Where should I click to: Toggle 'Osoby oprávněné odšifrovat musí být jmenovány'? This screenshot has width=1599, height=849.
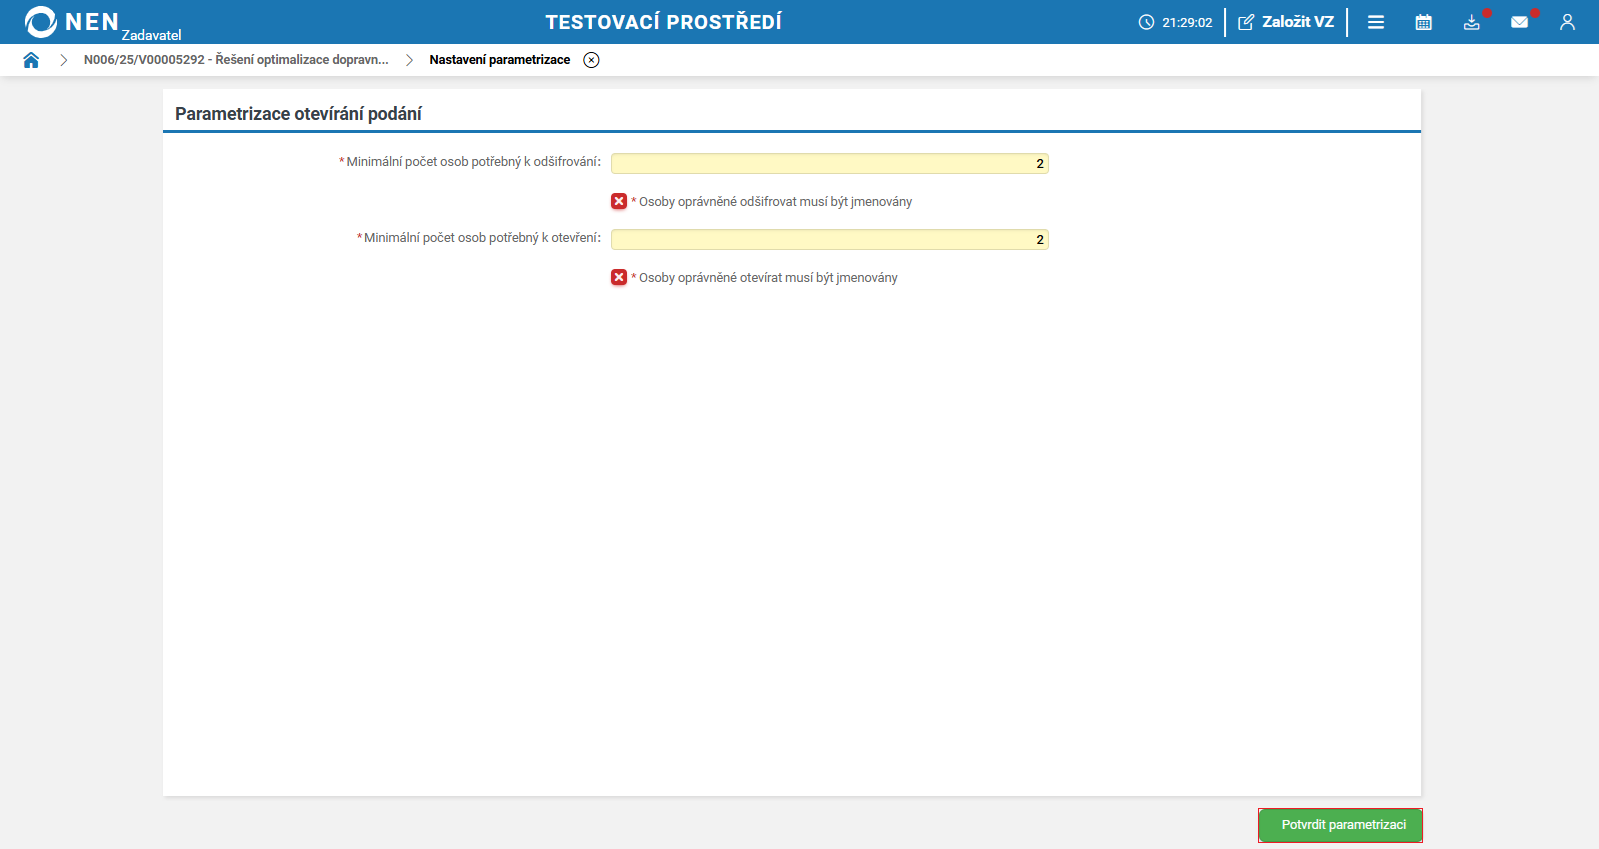(x=619, y=201)
